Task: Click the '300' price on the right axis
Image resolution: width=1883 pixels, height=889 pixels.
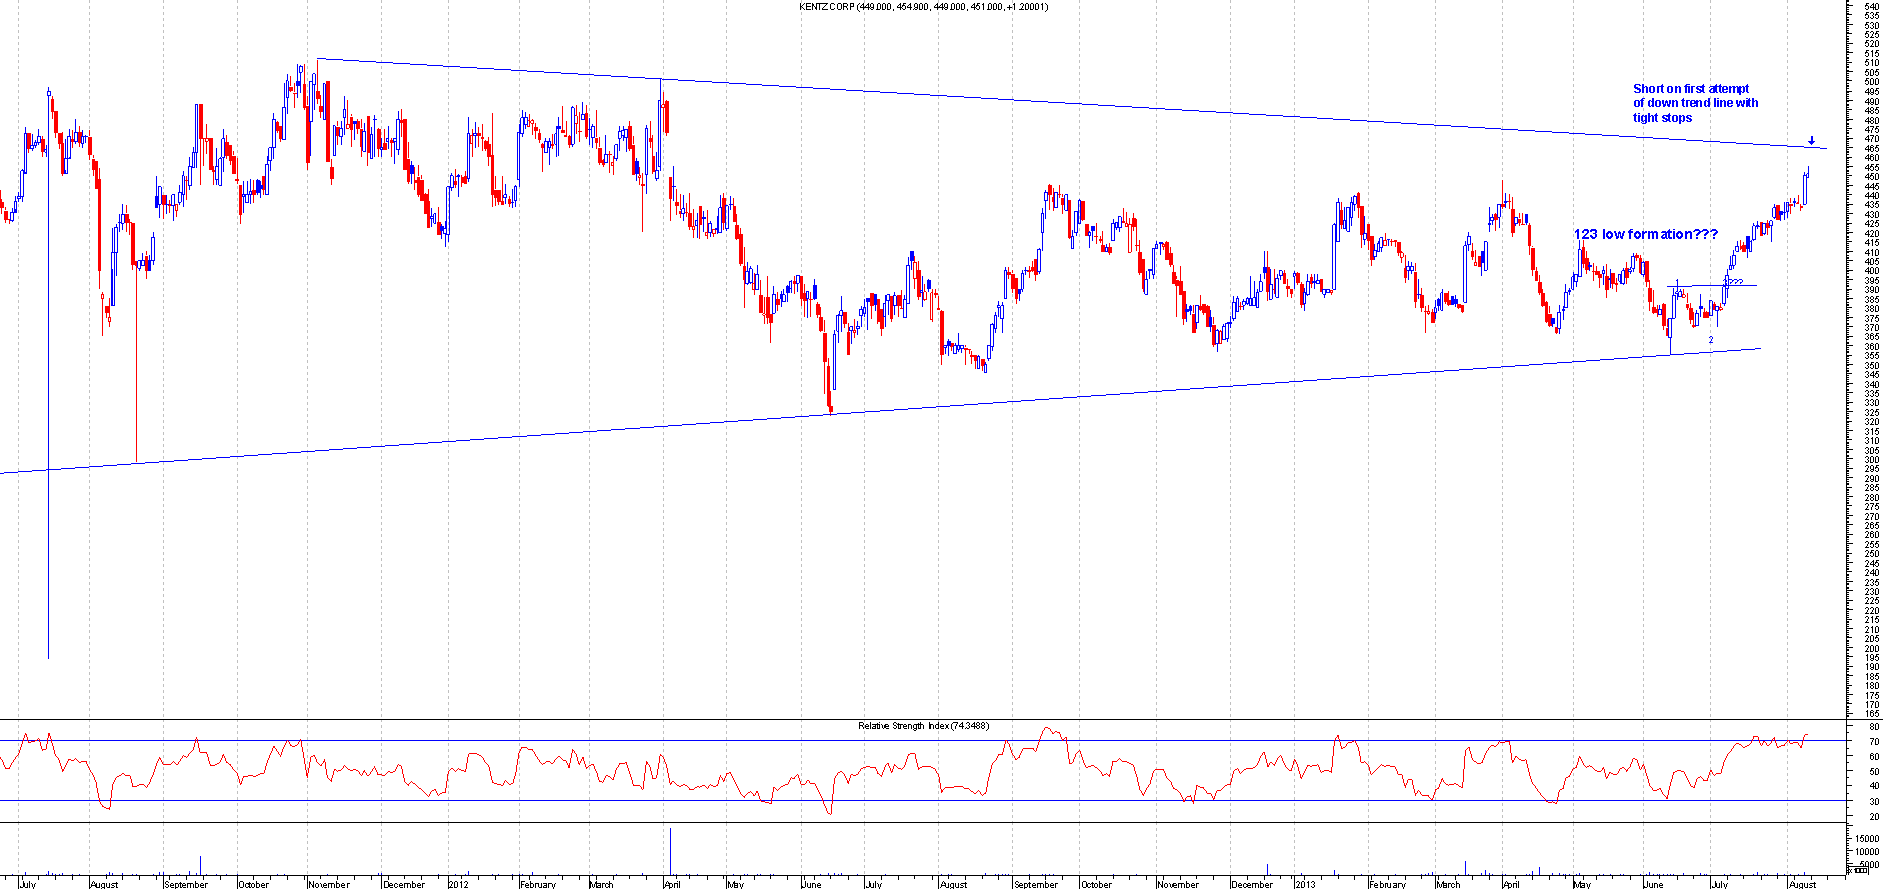Action: [x=1871, y=460]
